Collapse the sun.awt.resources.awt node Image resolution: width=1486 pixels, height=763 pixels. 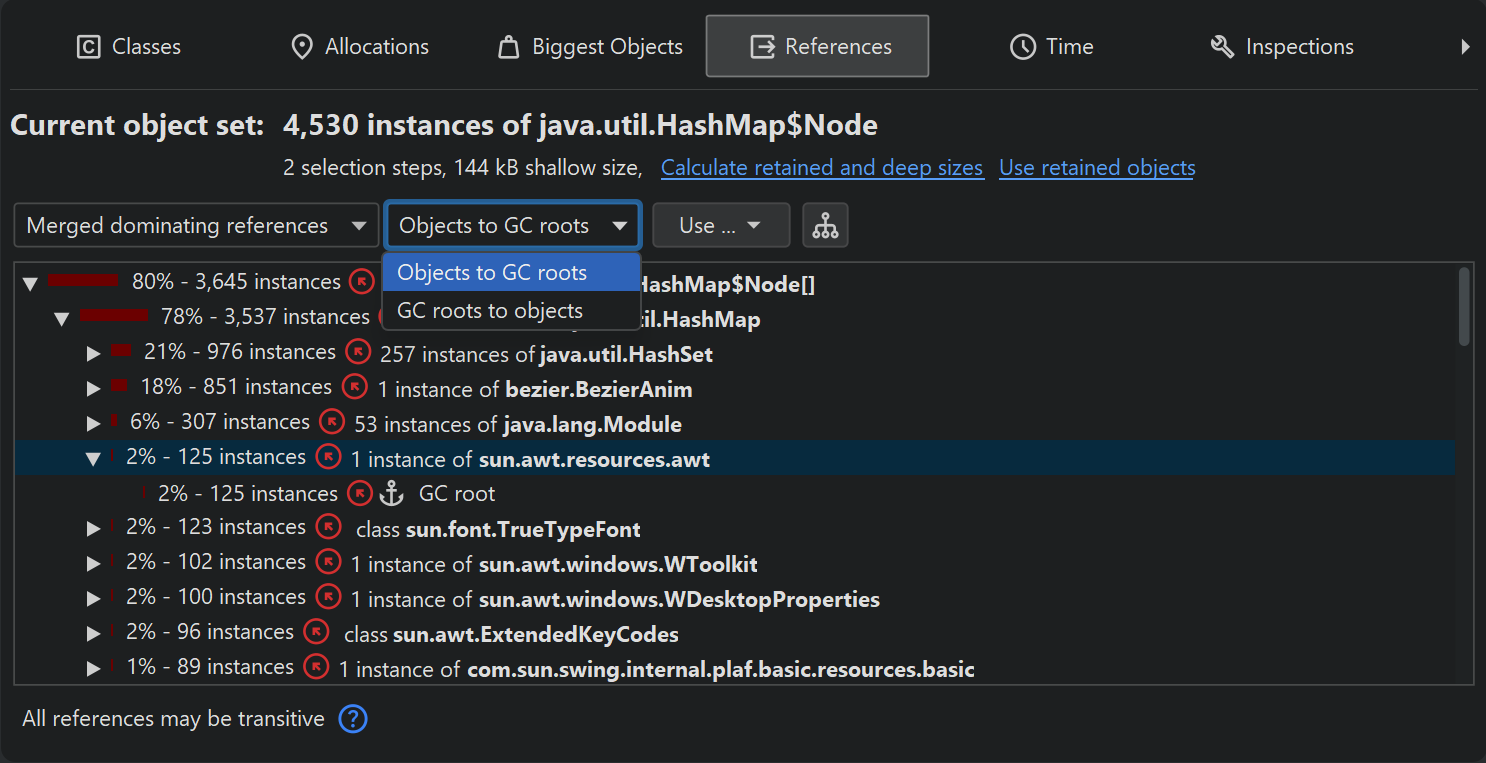[94, 458]
